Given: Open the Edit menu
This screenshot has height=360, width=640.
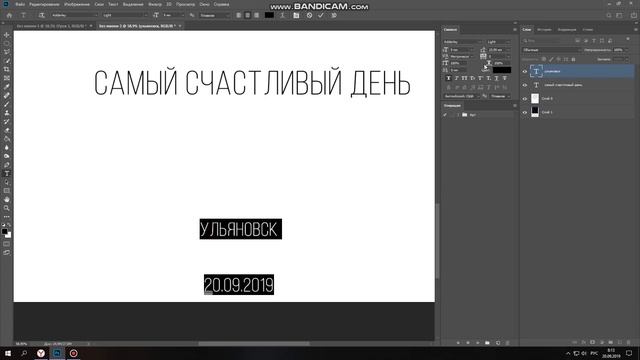Looking at the screenshot, I should pos(44,4).
